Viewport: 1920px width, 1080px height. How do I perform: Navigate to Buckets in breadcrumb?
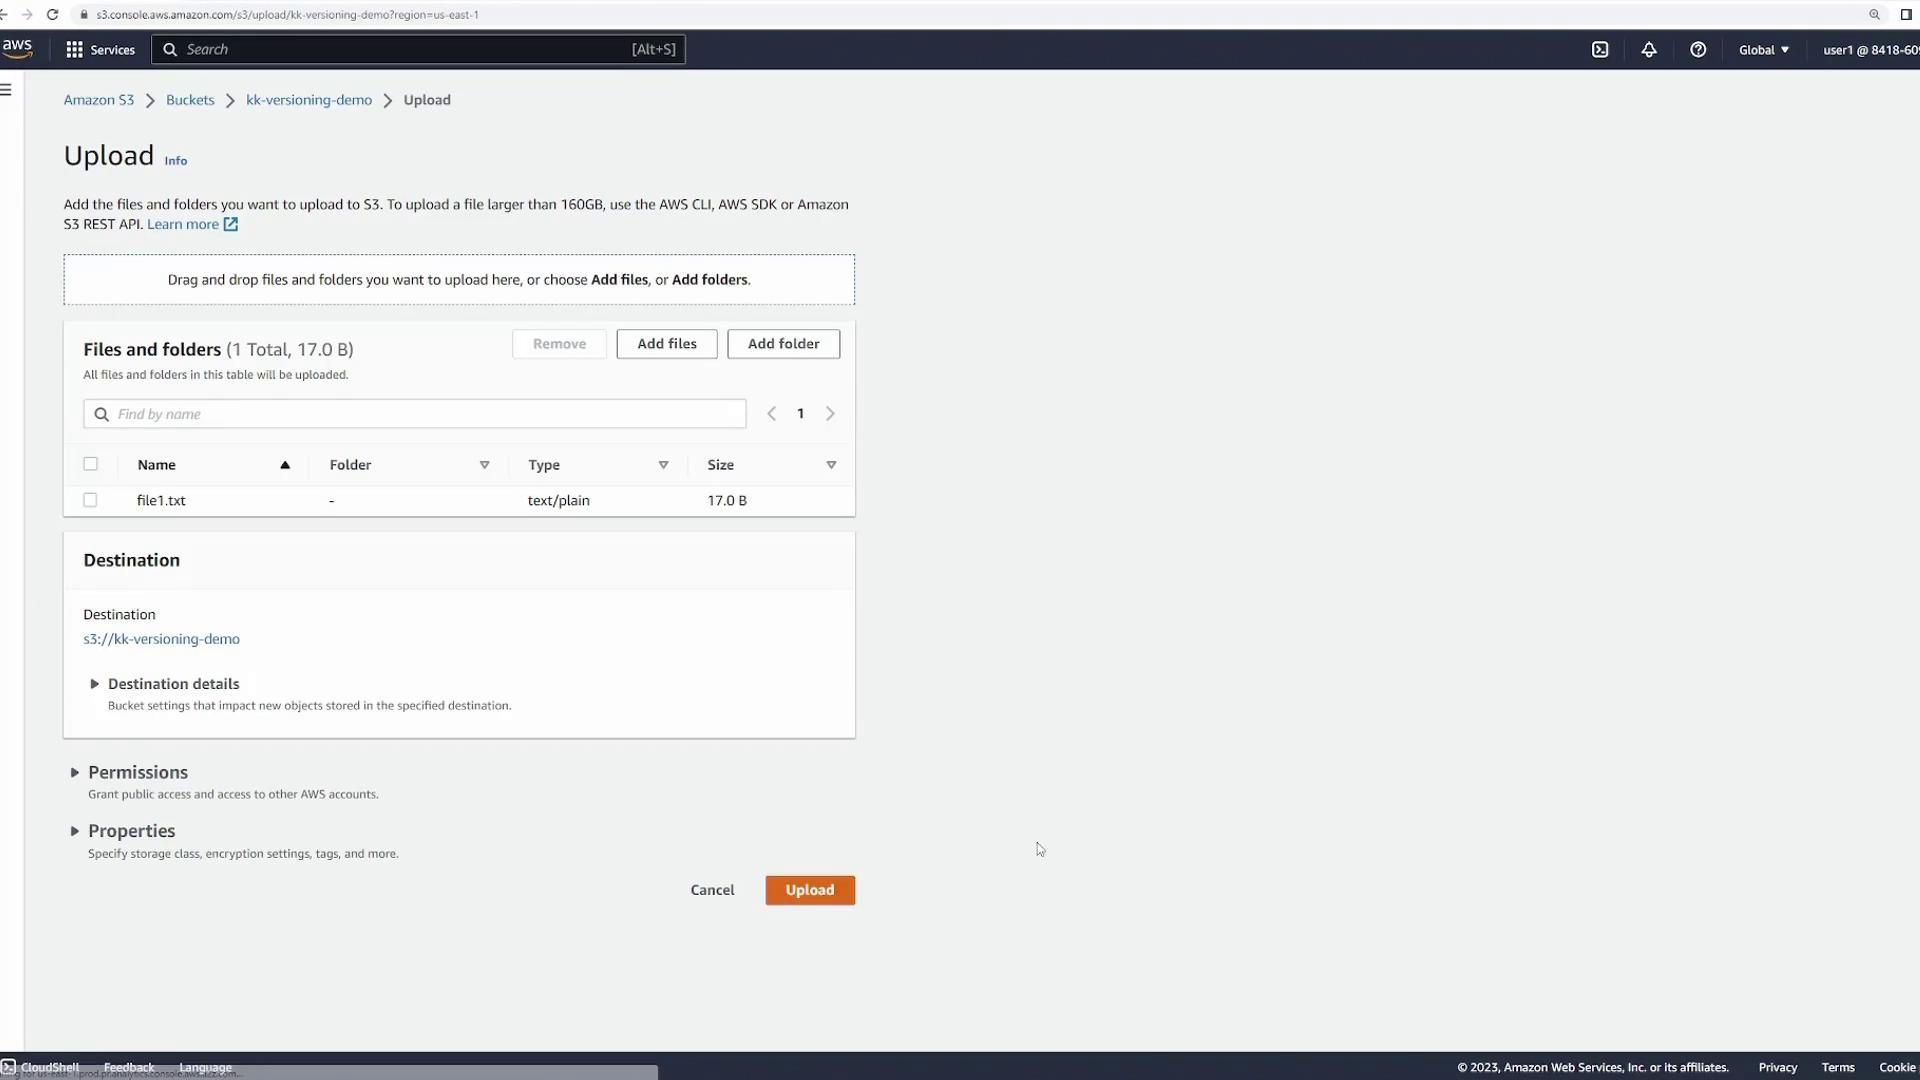point(190,100)
